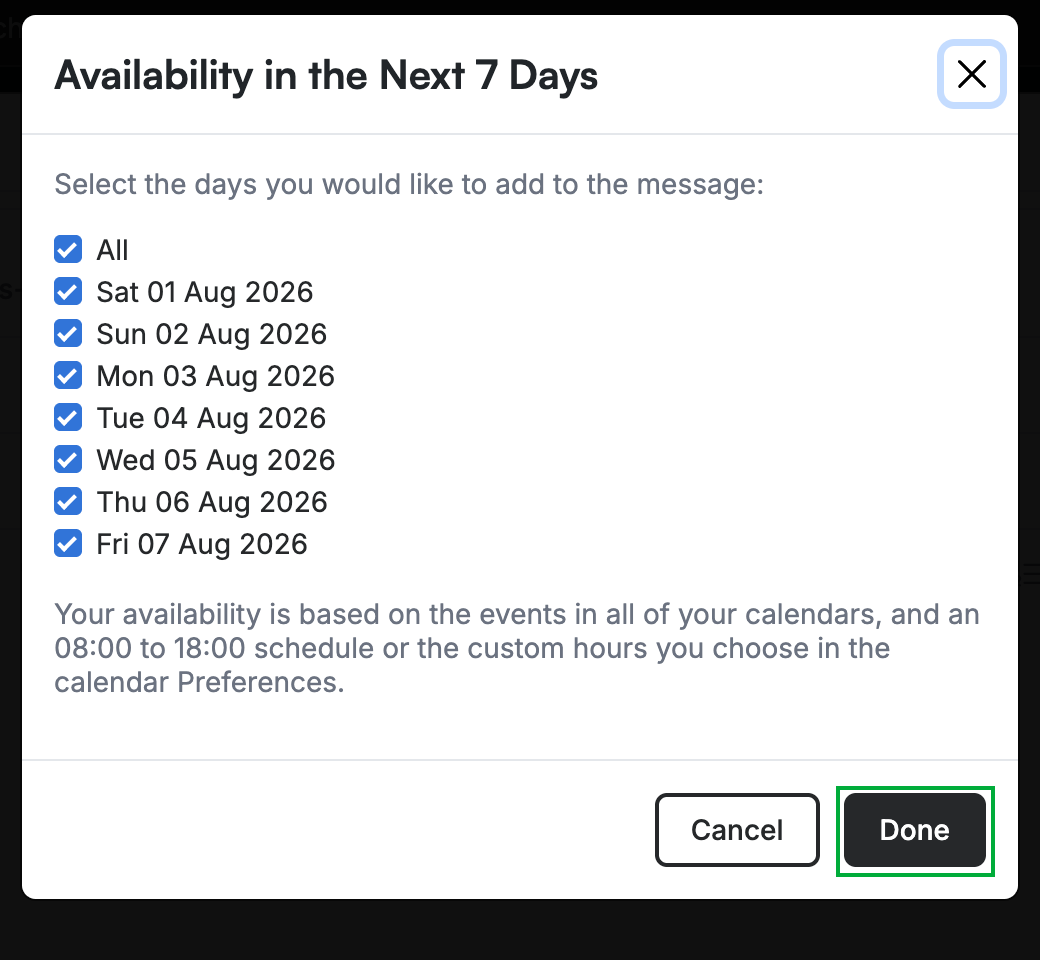Uncheck the Sat 01 Aug 2026 checkbox
The height and width of the screenshot is (960, 1040).
click(x=68, y=291)
